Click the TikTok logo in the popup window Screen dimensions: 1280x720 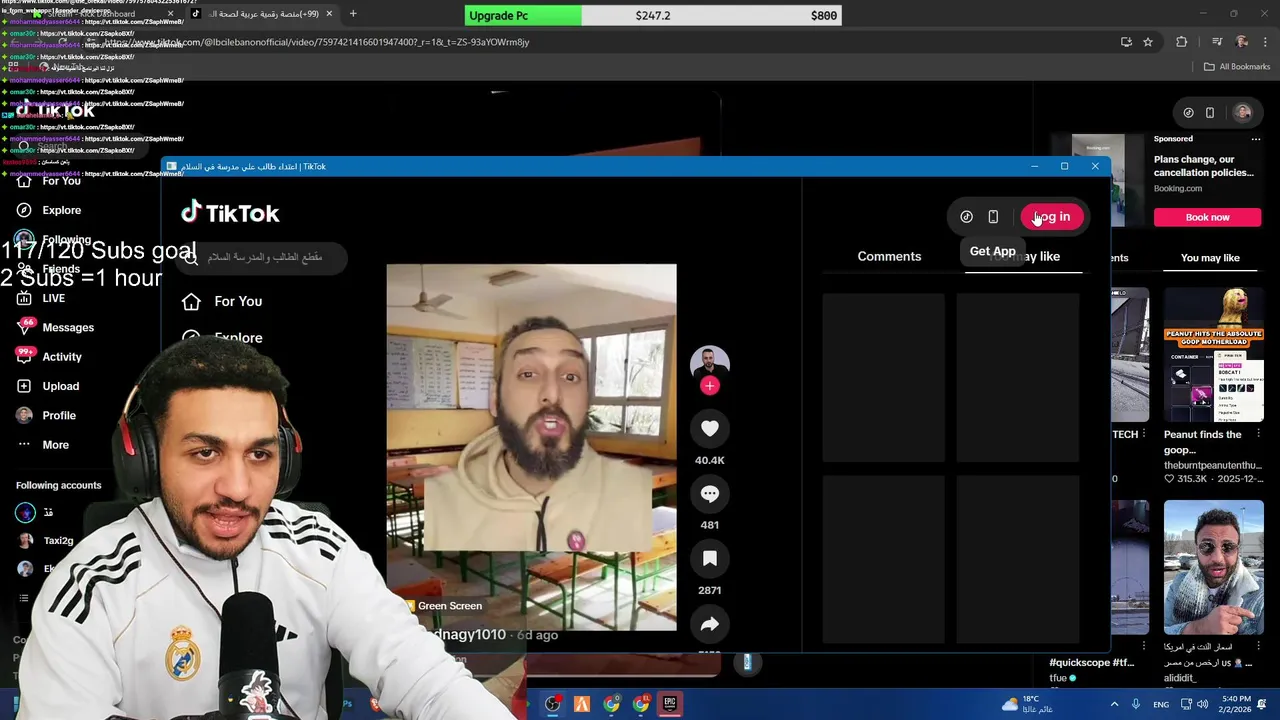tap(230, 212)
